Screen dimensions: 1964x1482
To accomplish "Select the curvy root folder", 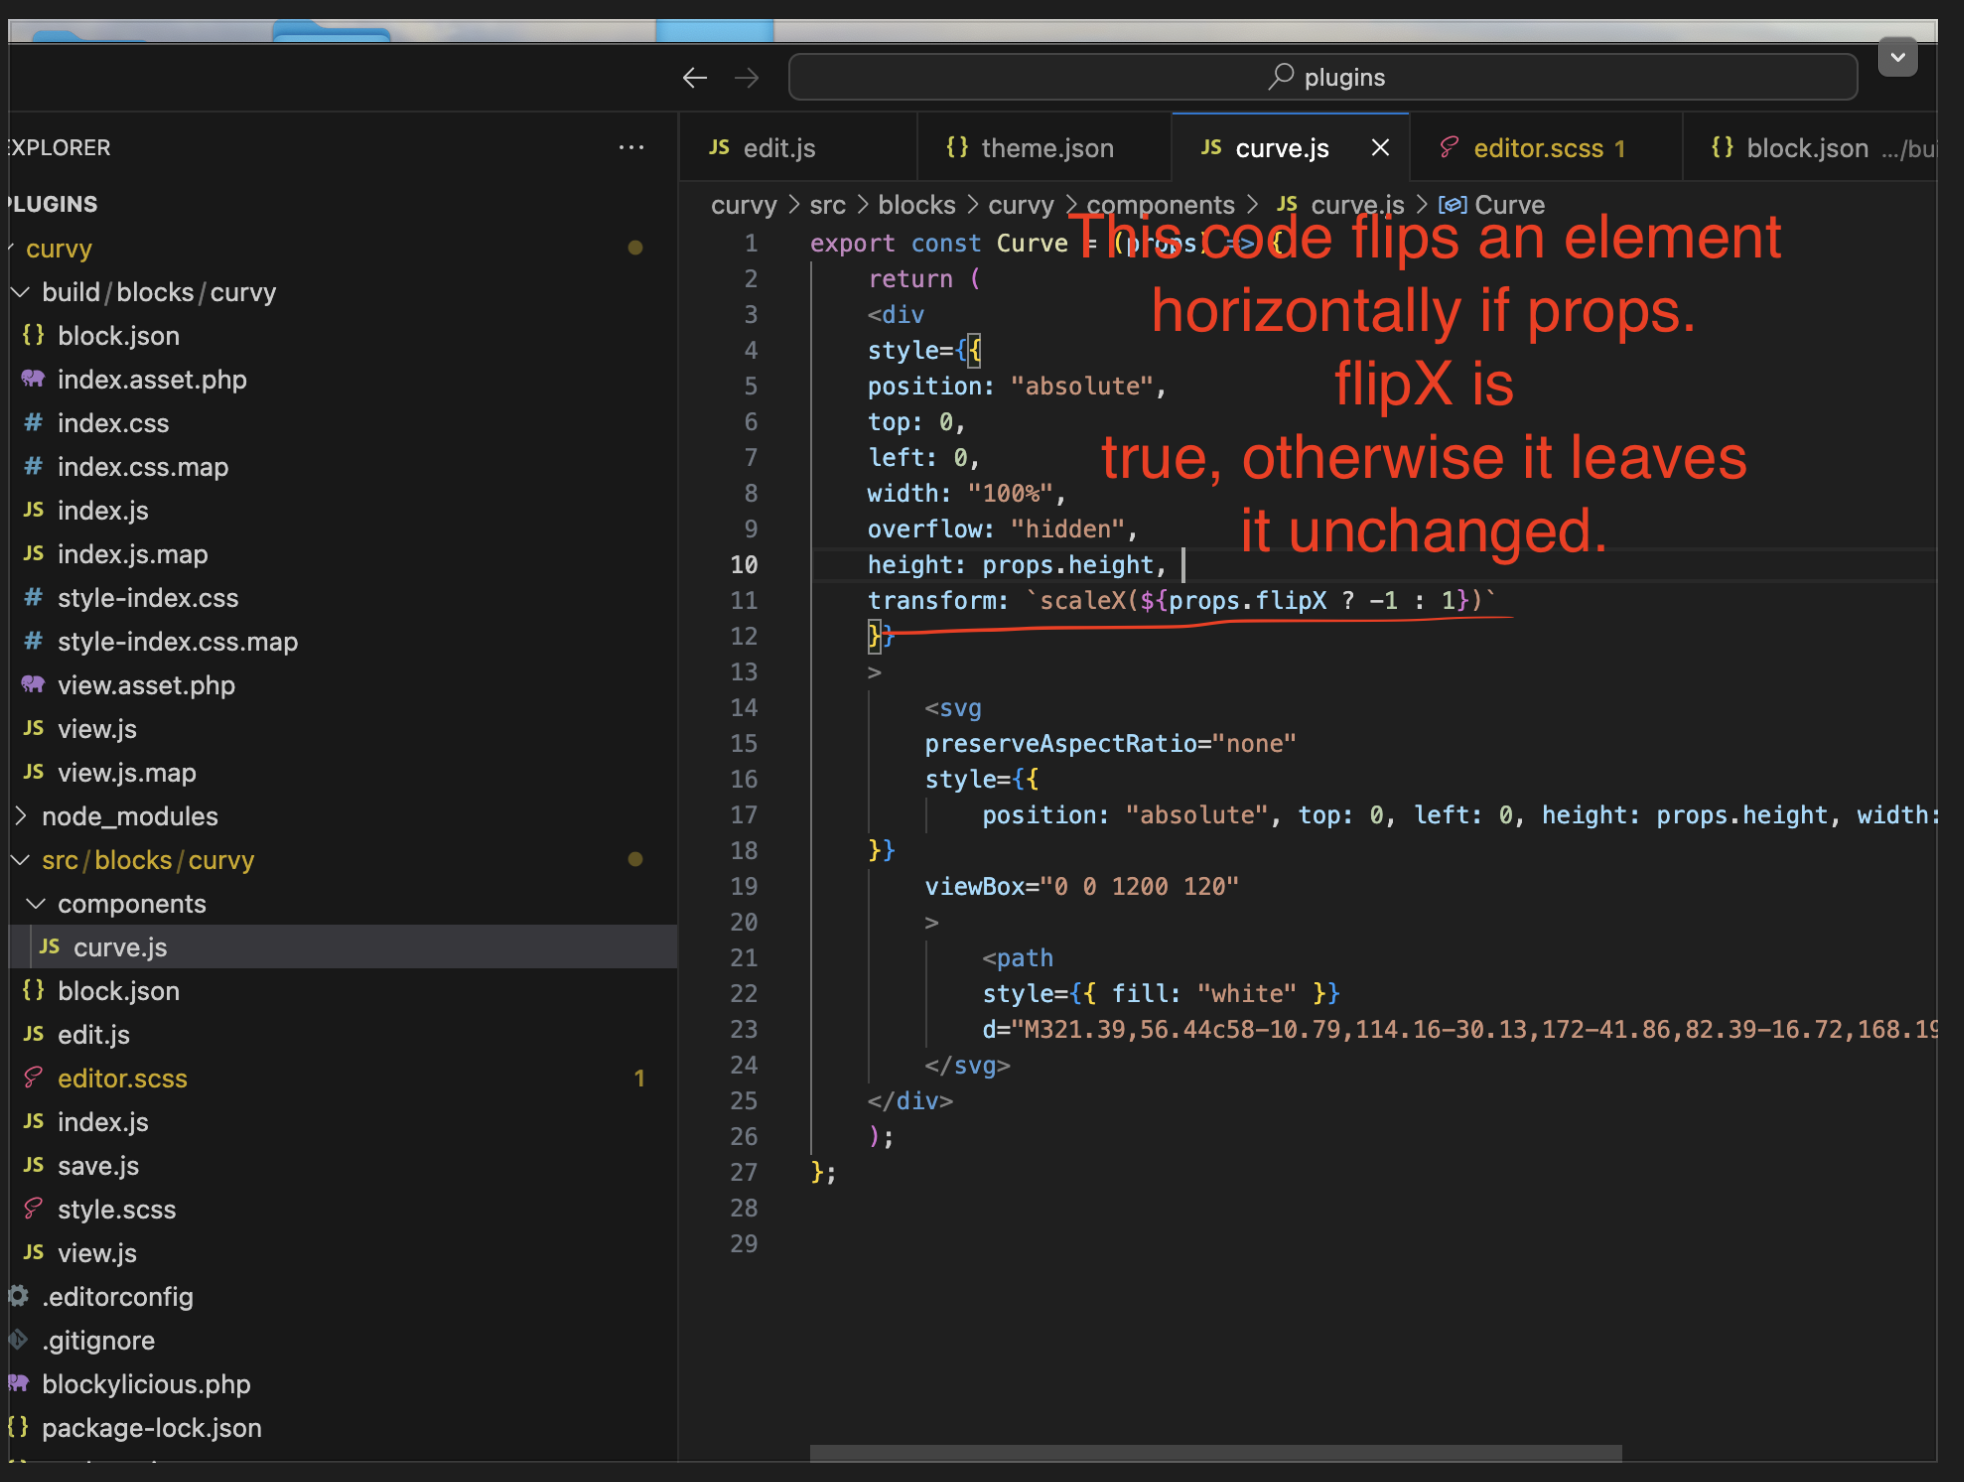I will [344, 248].
